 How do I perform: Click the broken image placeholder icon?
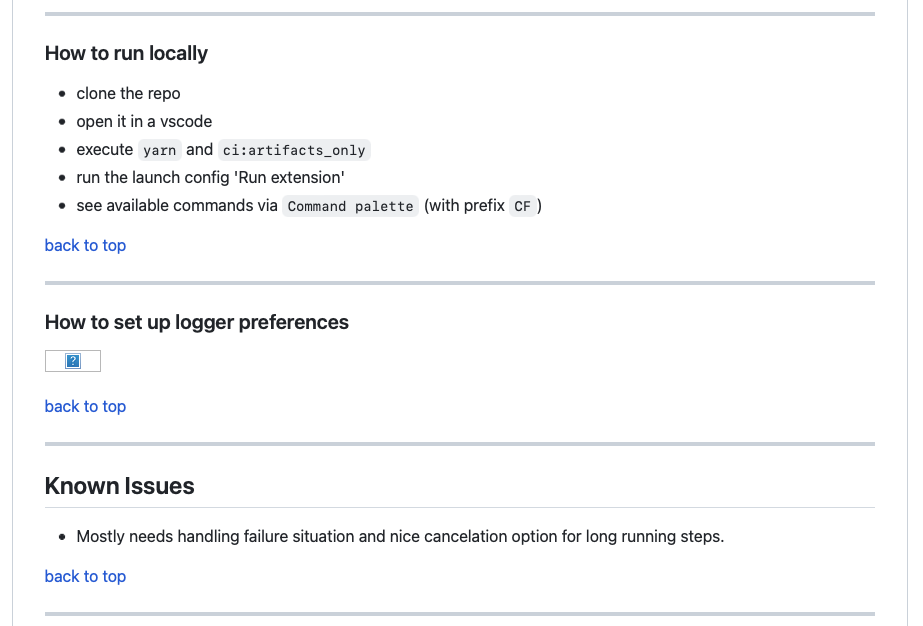tap(73, 361)
